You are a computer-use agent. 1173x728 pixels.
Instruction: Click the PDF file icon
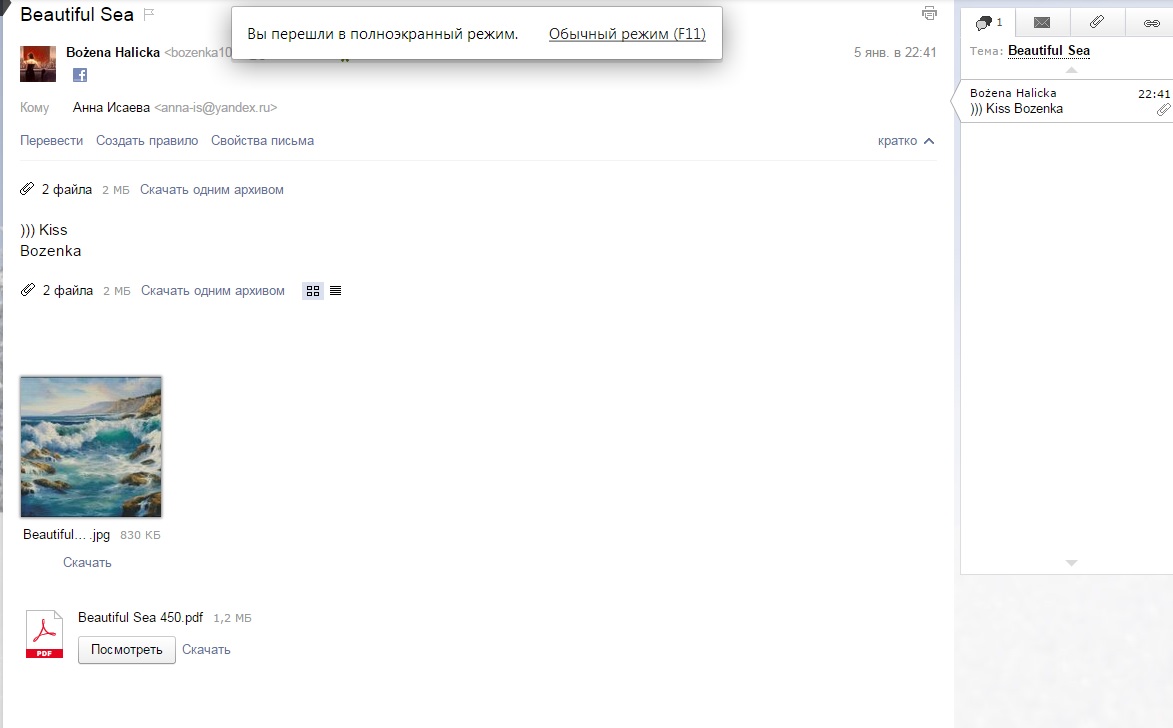click(44, 634)
